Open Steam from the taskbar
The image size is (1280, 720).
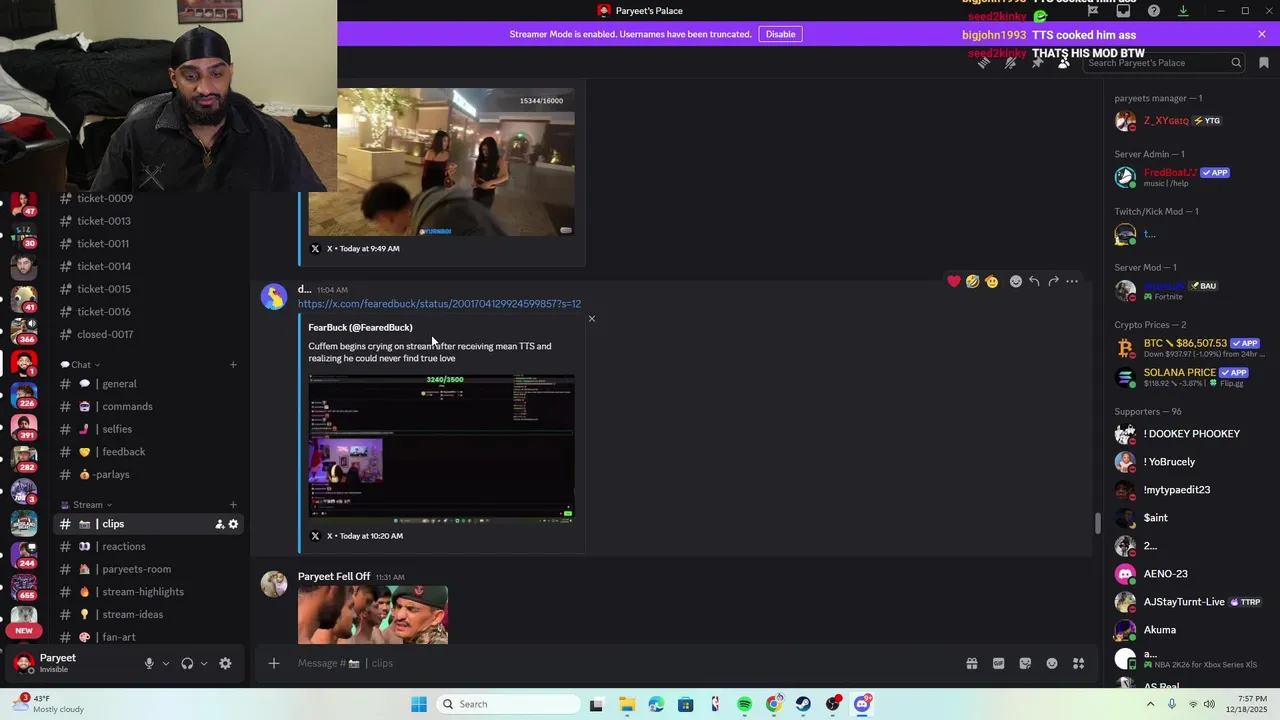[803, 705]
